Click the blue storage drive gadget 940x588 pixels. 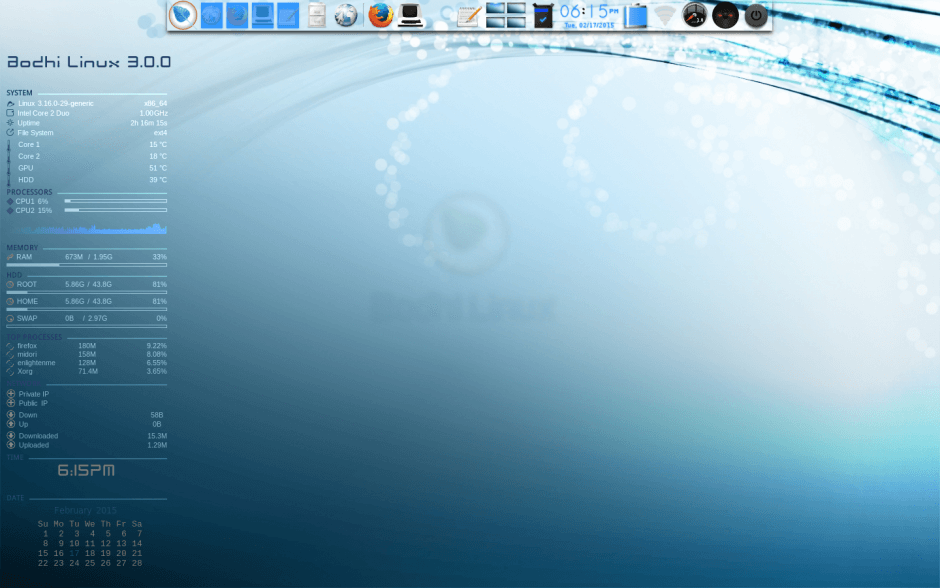pos(634,16)
